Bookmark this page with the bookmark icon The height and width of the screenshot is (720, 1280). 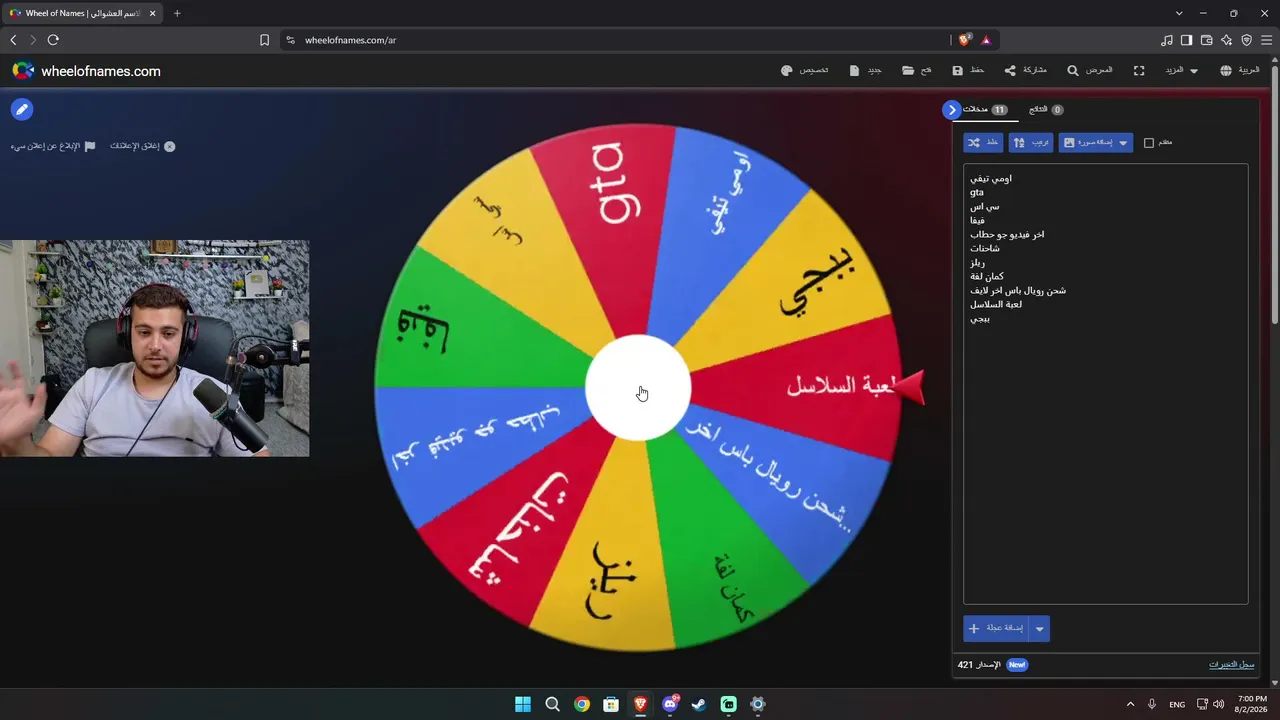[264, 40]
